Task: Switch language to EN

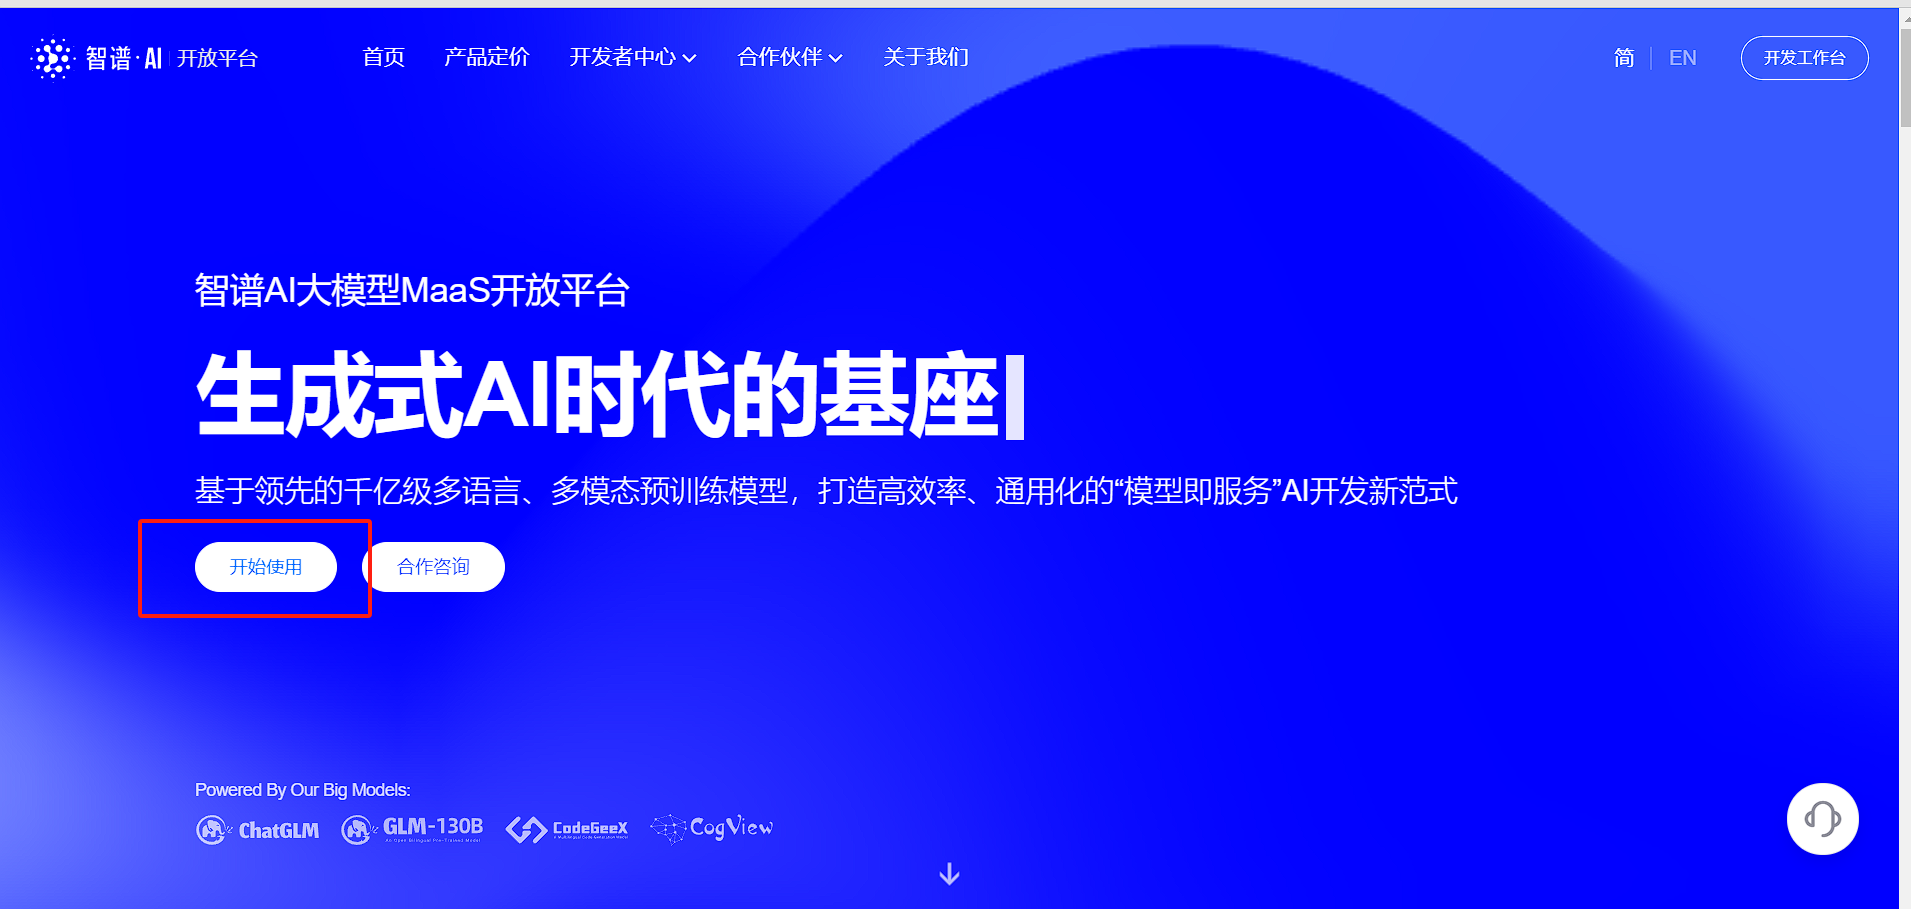Action: pos(1682,58)
